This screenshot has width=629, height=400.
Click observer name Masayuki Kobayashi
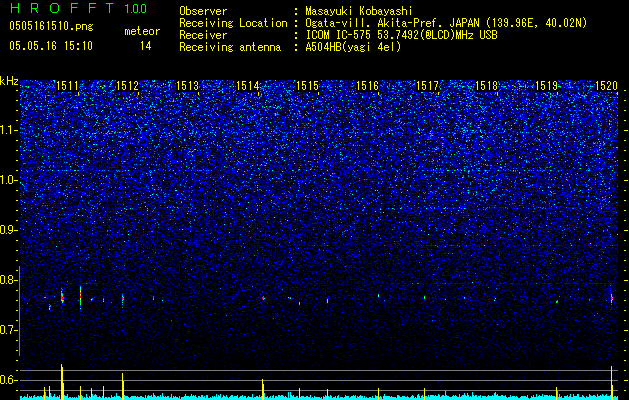[359, 11]
